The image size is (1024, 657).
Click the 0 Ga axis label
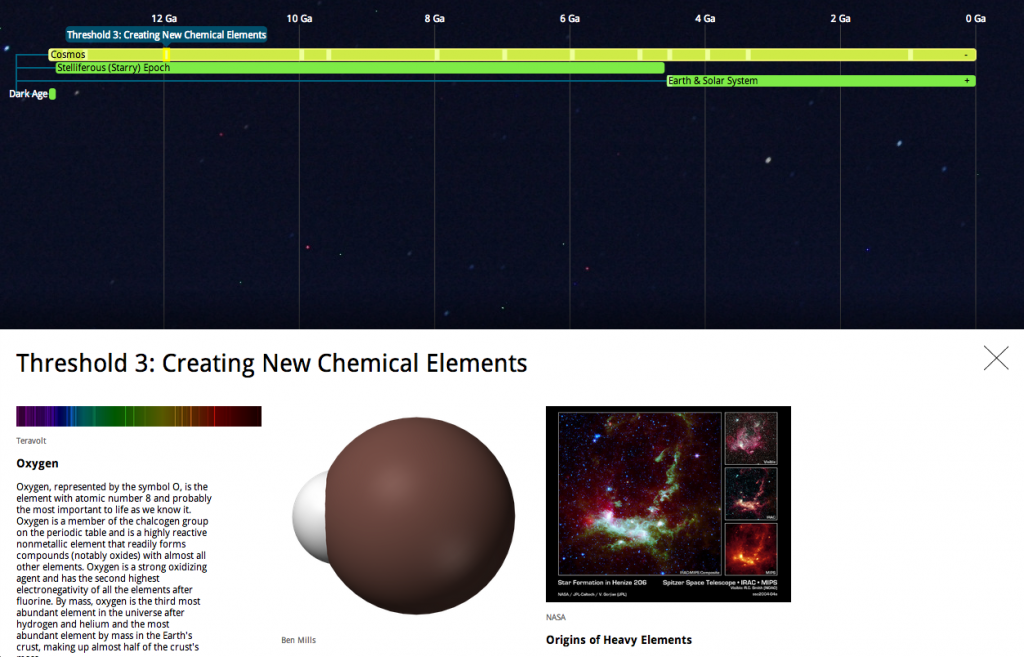976,18
